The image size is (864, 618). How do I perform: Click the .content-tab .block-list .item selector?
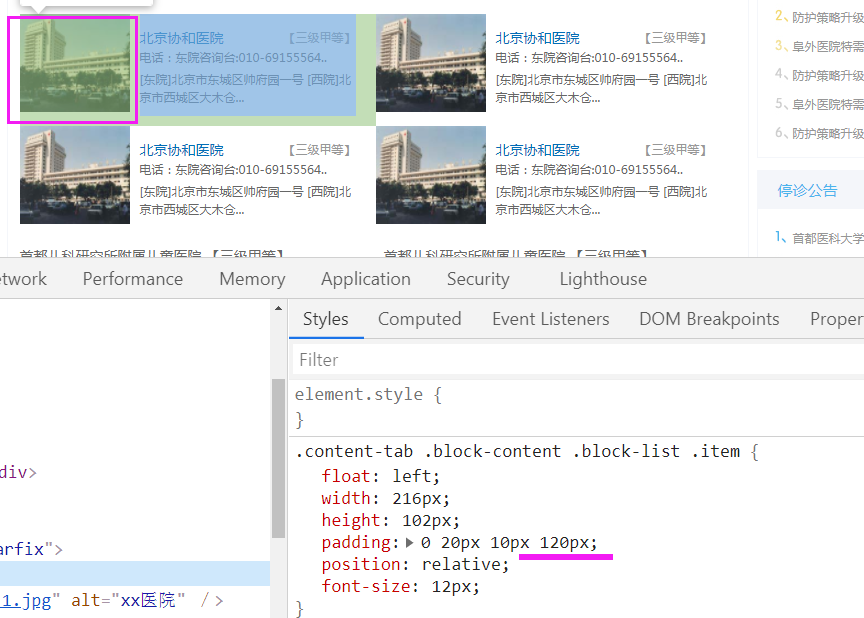520,451
